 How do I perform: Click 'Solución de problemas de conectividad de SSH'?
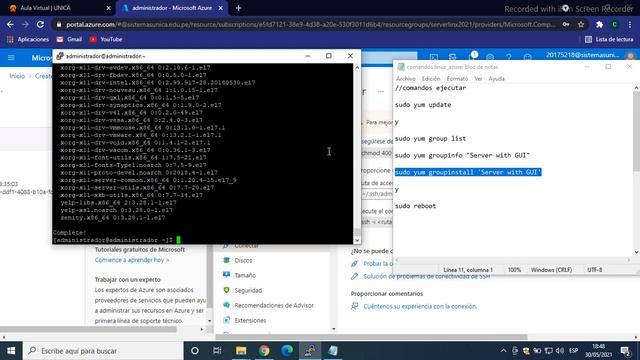(x=427, y=276)
